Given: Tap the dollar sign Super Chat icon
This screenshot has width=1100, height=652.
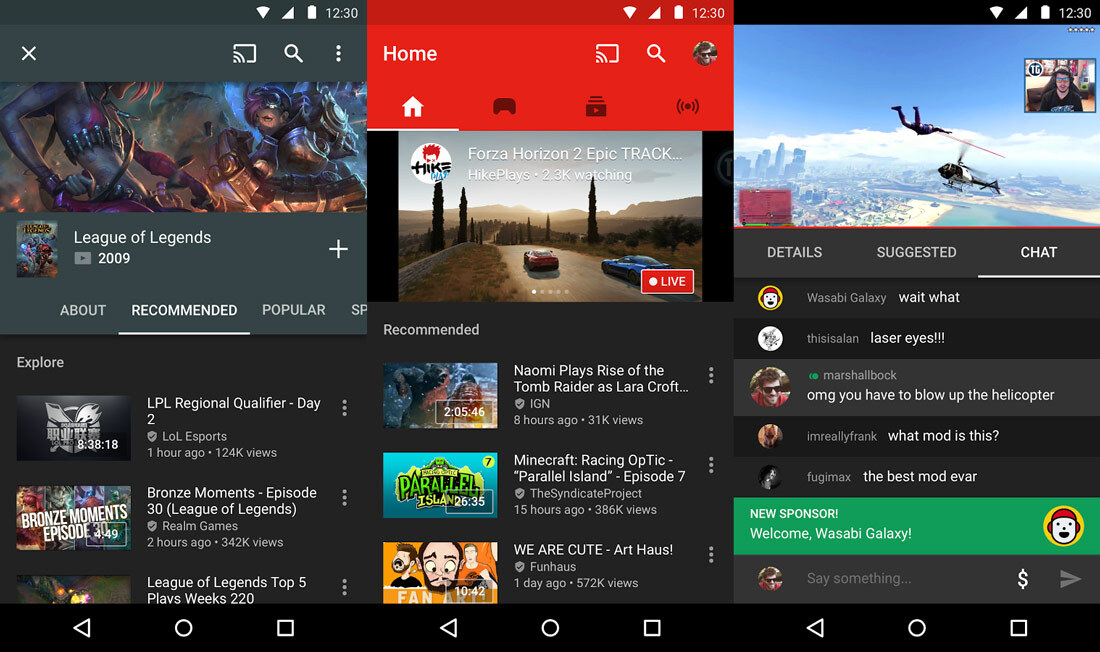Looking at the screenshot, I should [1023, 578].
